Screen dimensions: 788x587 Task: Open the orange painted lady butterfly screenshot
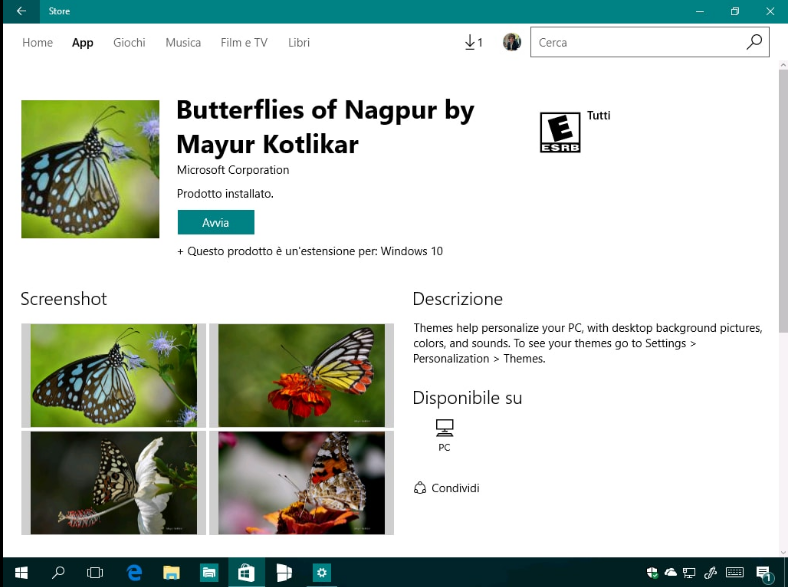[302, 482]
